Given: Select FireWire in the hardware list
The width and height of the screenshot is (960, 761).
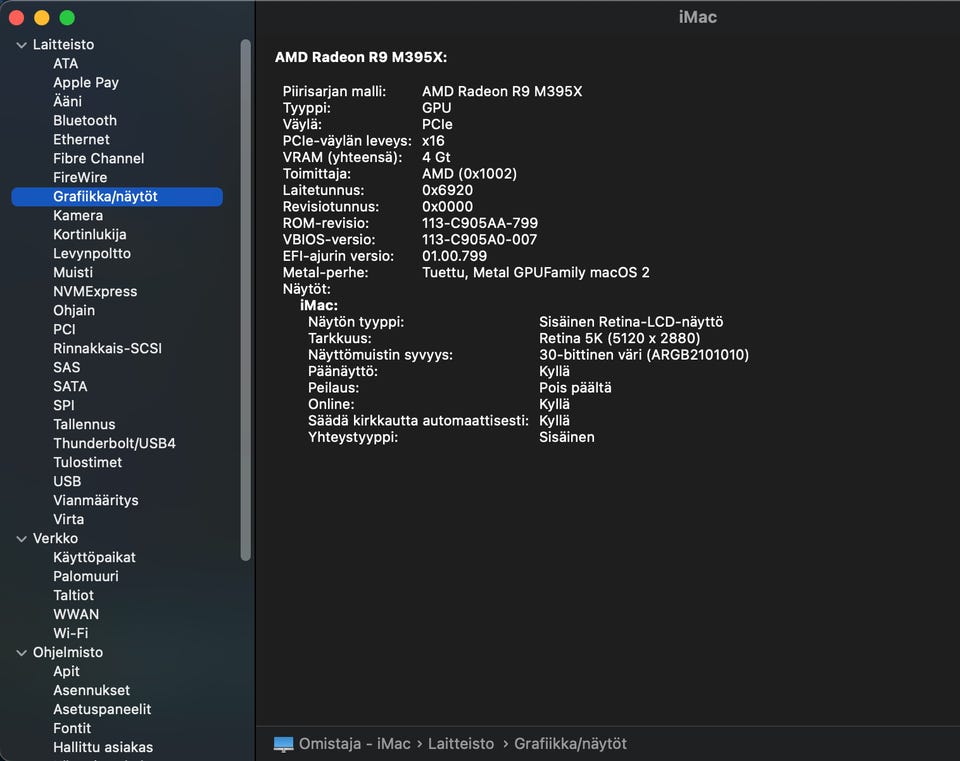Looking at the screenshot, I should (x=80, y=178).
